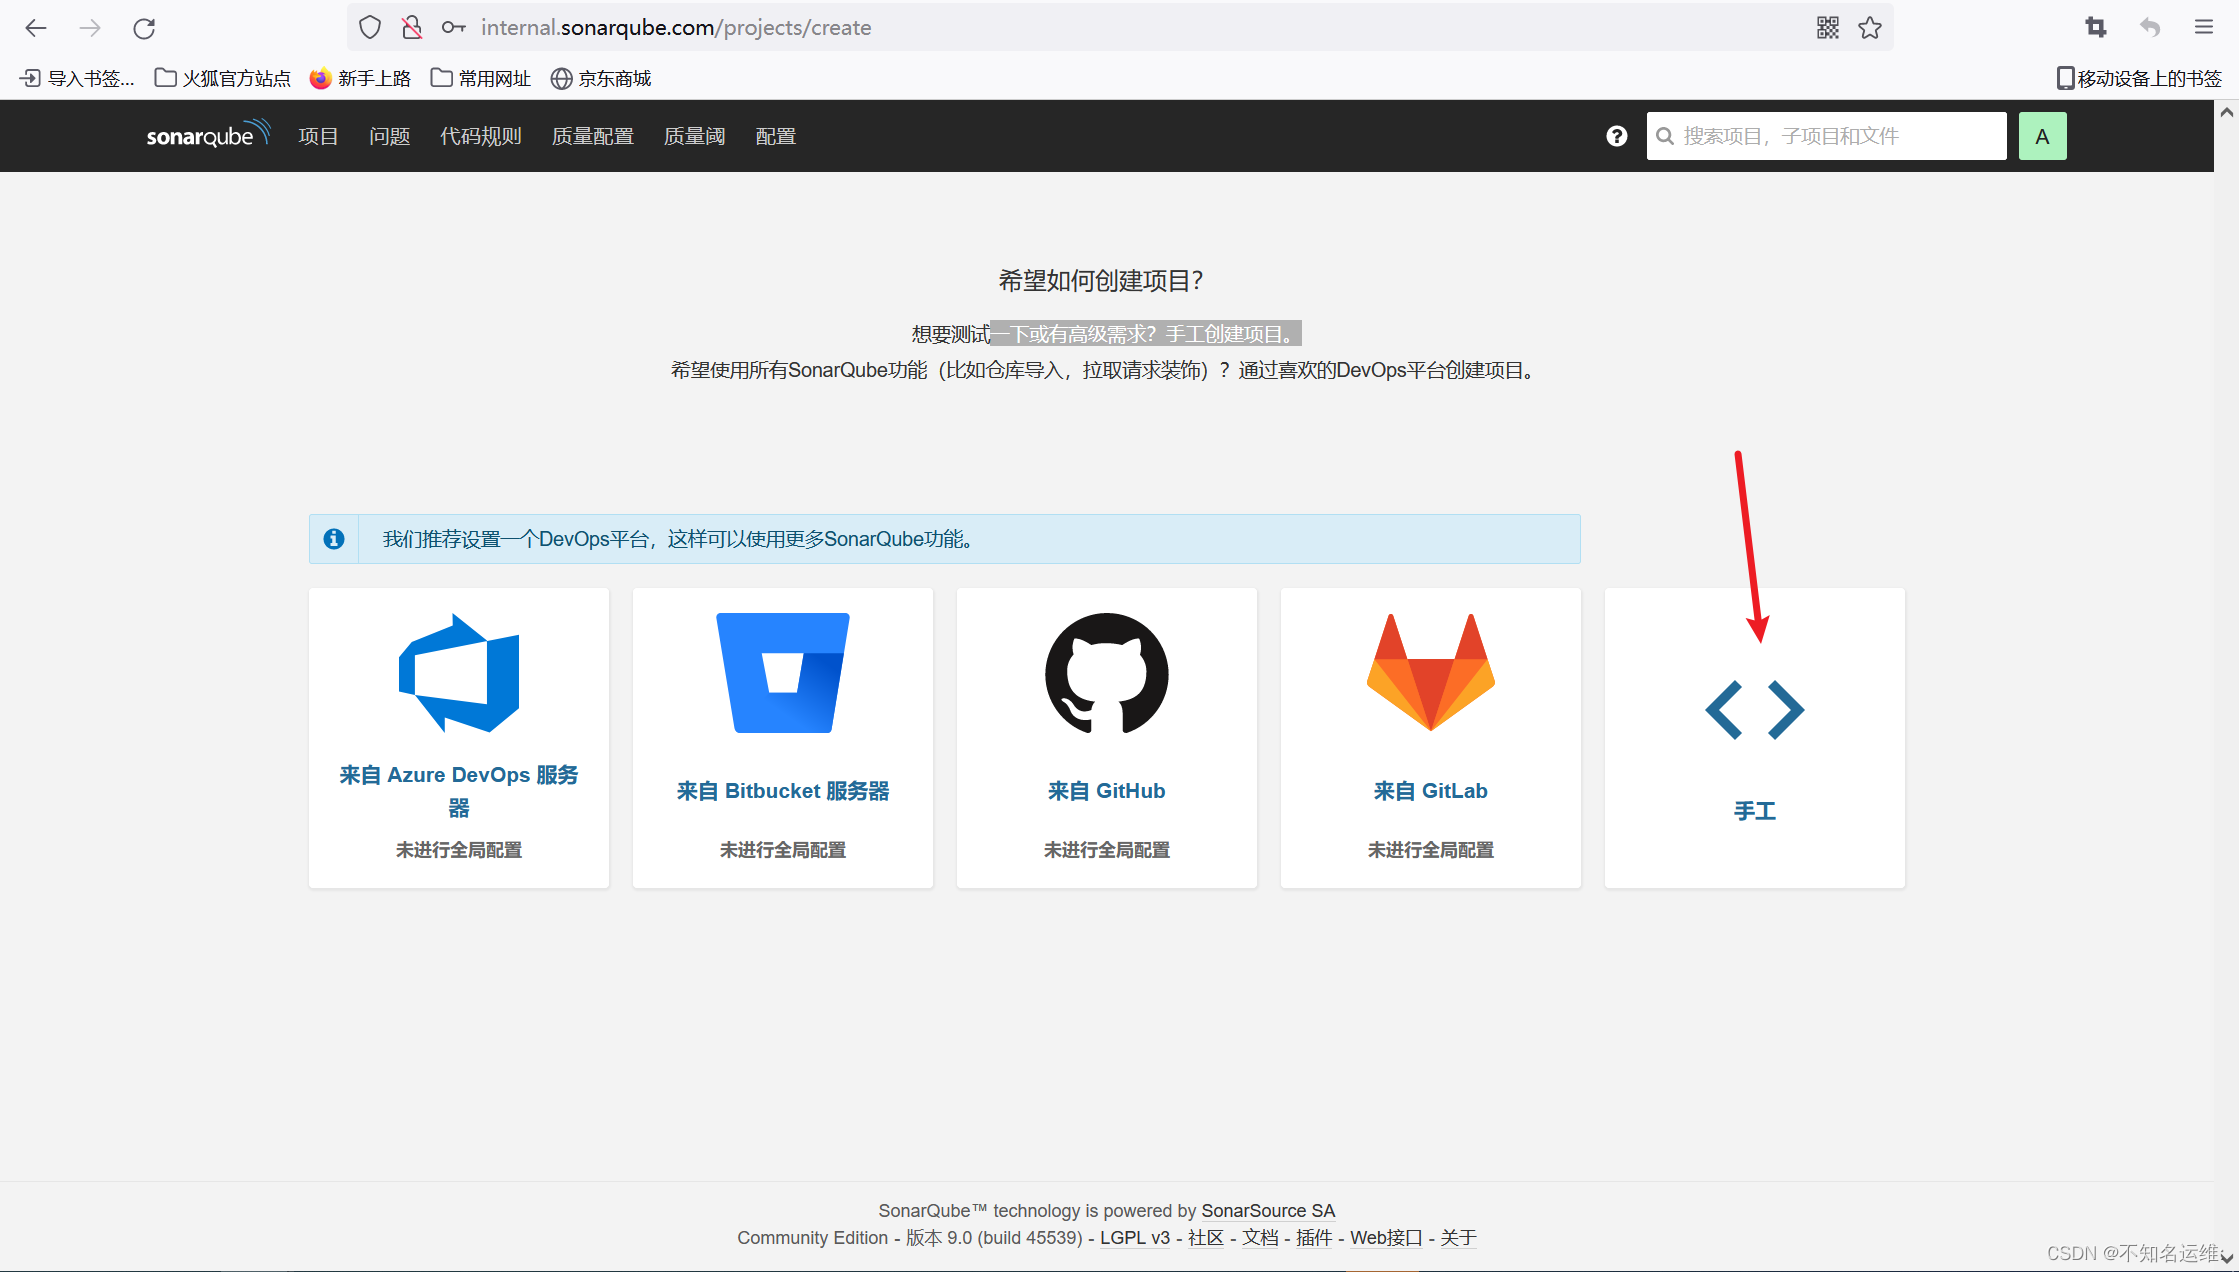Select the Azure DevOps icon
This screenshot has width=2239, height=1272.
(458, 673)
